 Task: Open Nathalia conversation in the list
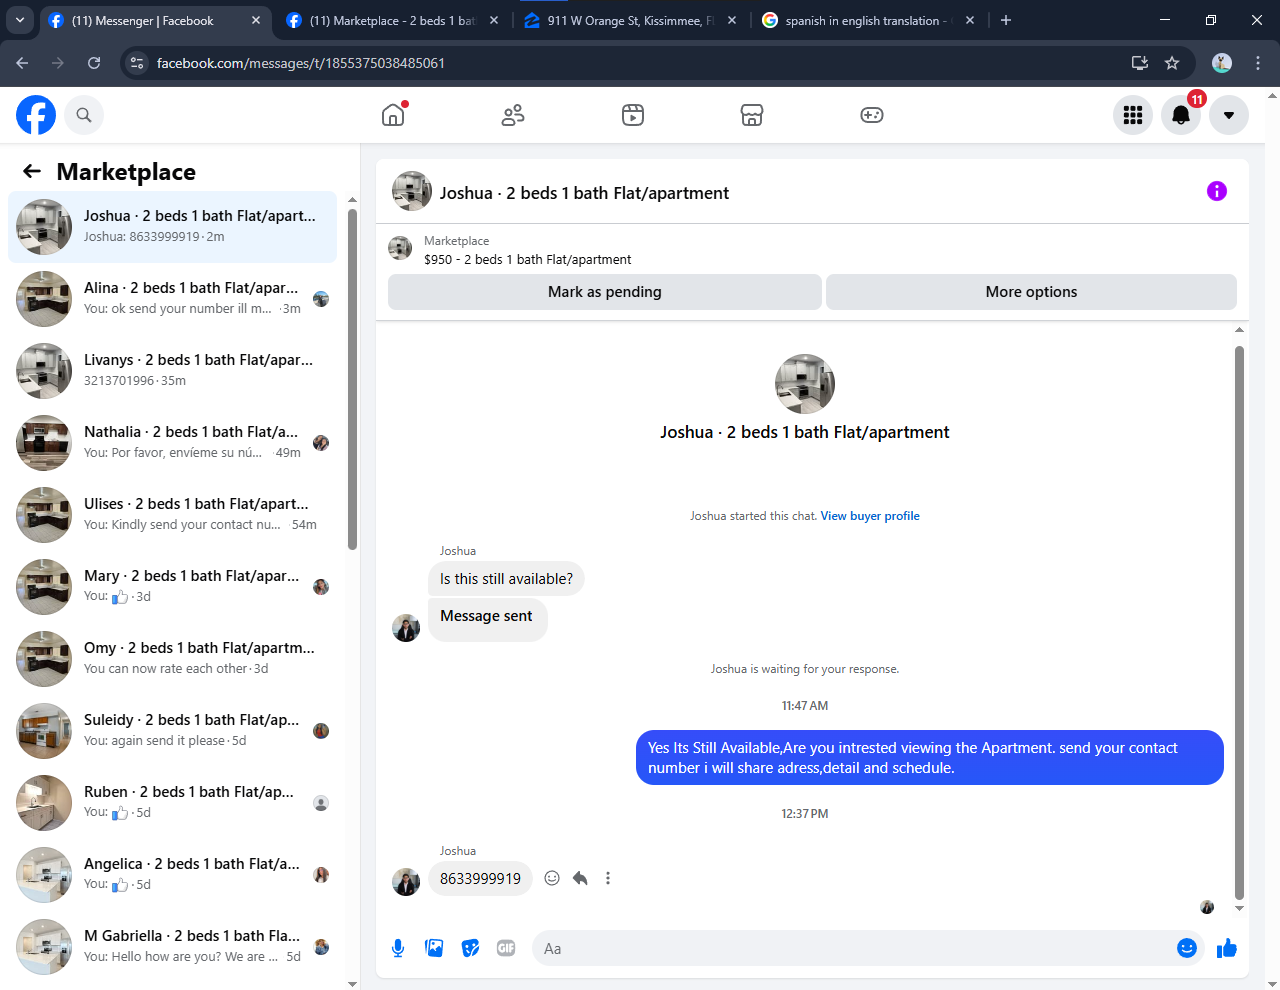pyautogui.click(x=173, y=443)
